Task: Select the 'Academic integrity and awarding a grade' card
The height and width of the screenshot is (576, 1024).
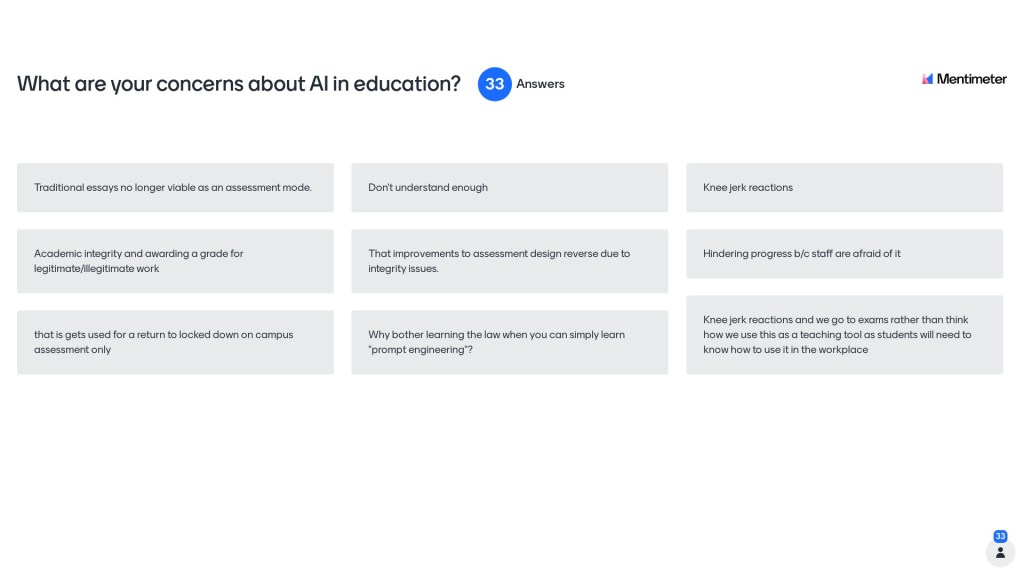Action: tap(175, 261)
